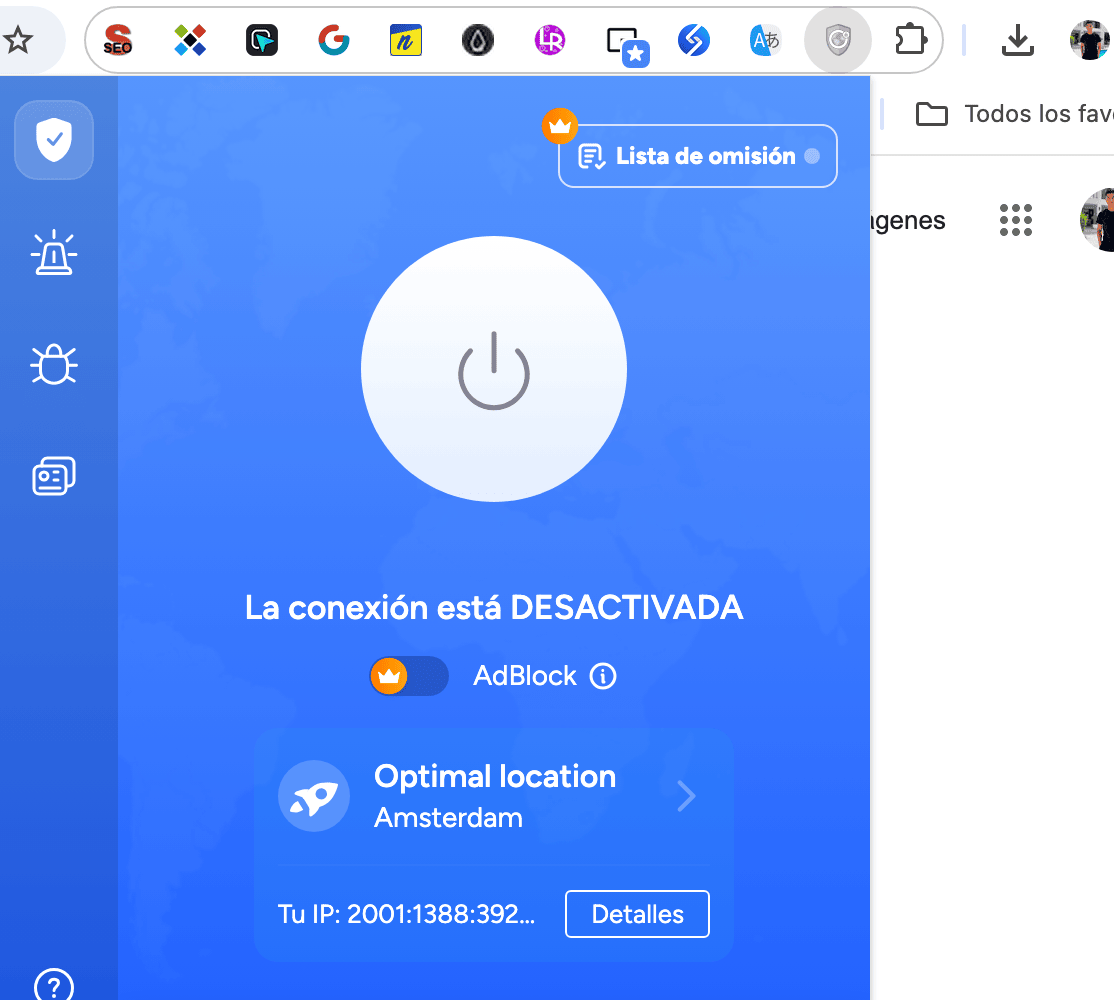1114x1000 pixels.
Task: Expand the Optimal location chevron
Action: pos(686,796)
